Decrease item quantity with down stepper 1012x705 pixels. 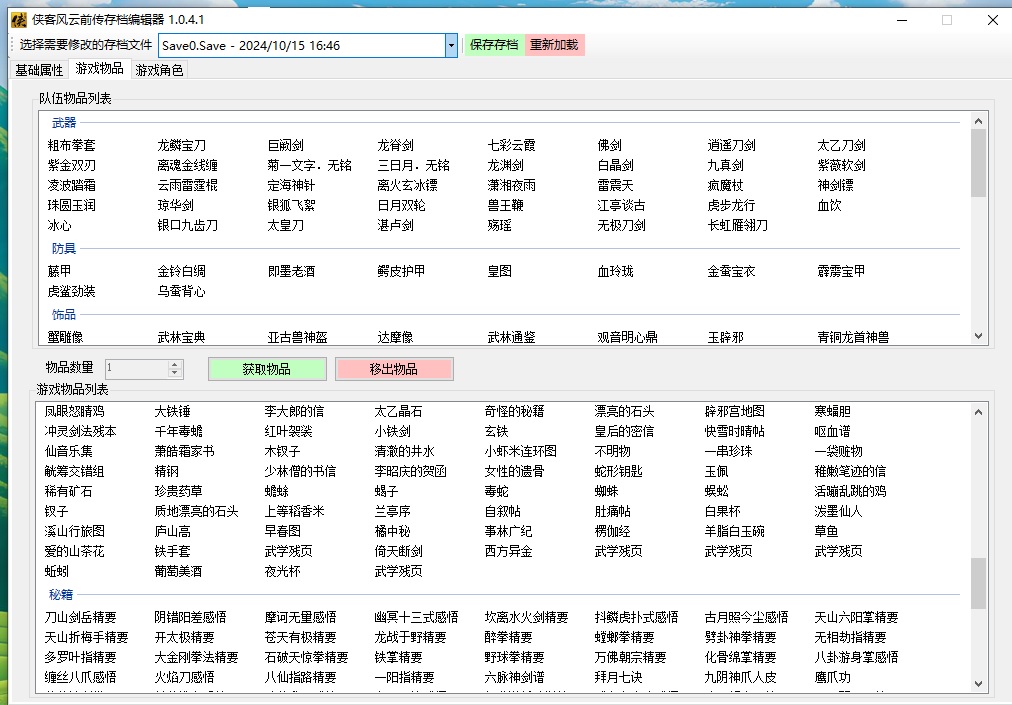[x=174, y=373]
